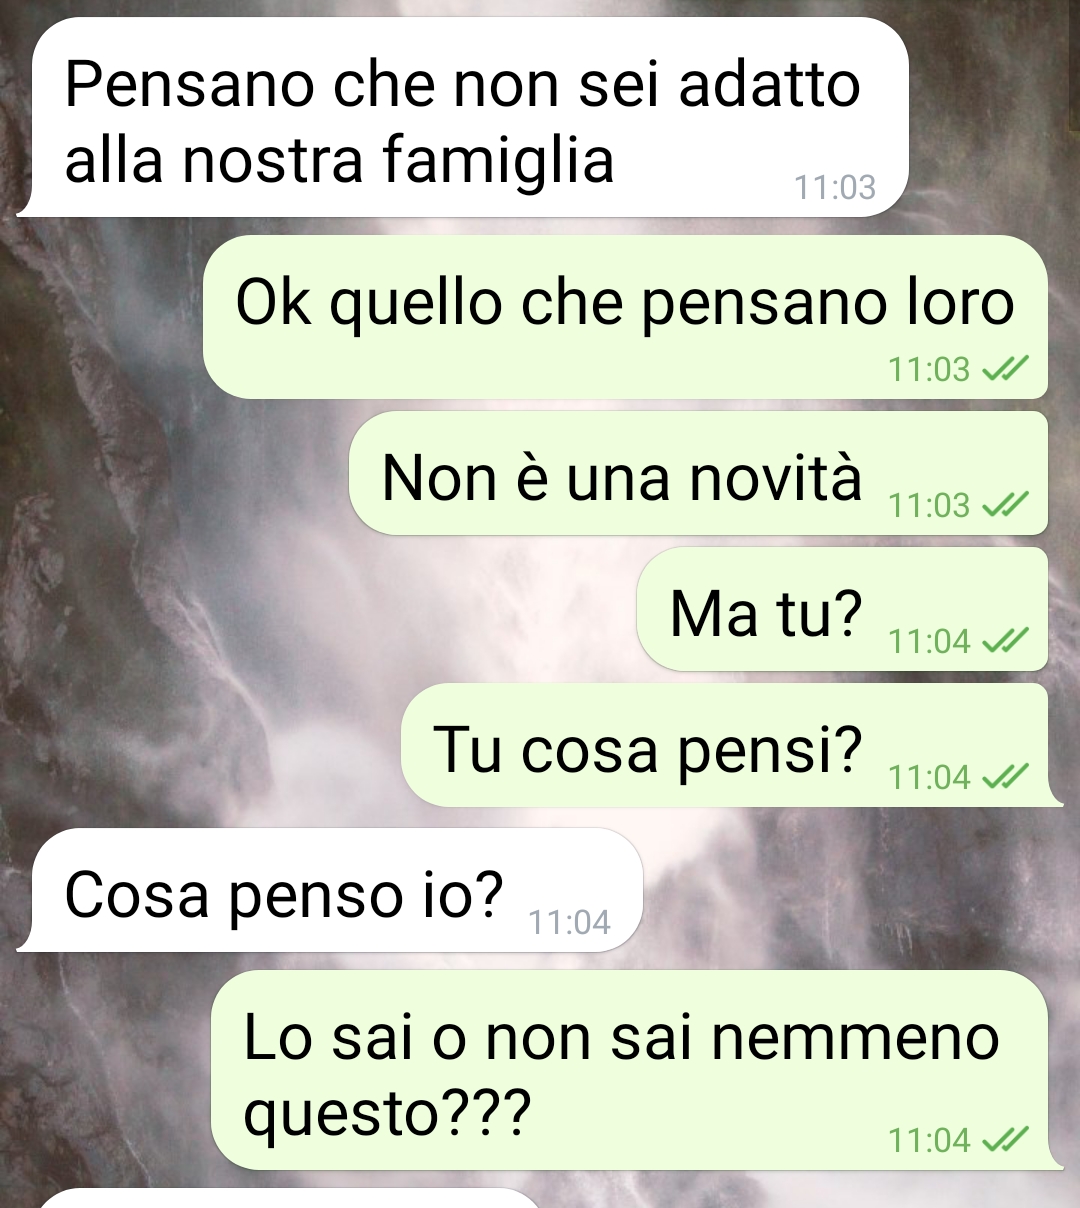
Task: Tap the 11:04 time on "Tu cosa pensi?"
Action: click(x=929, y=778)
